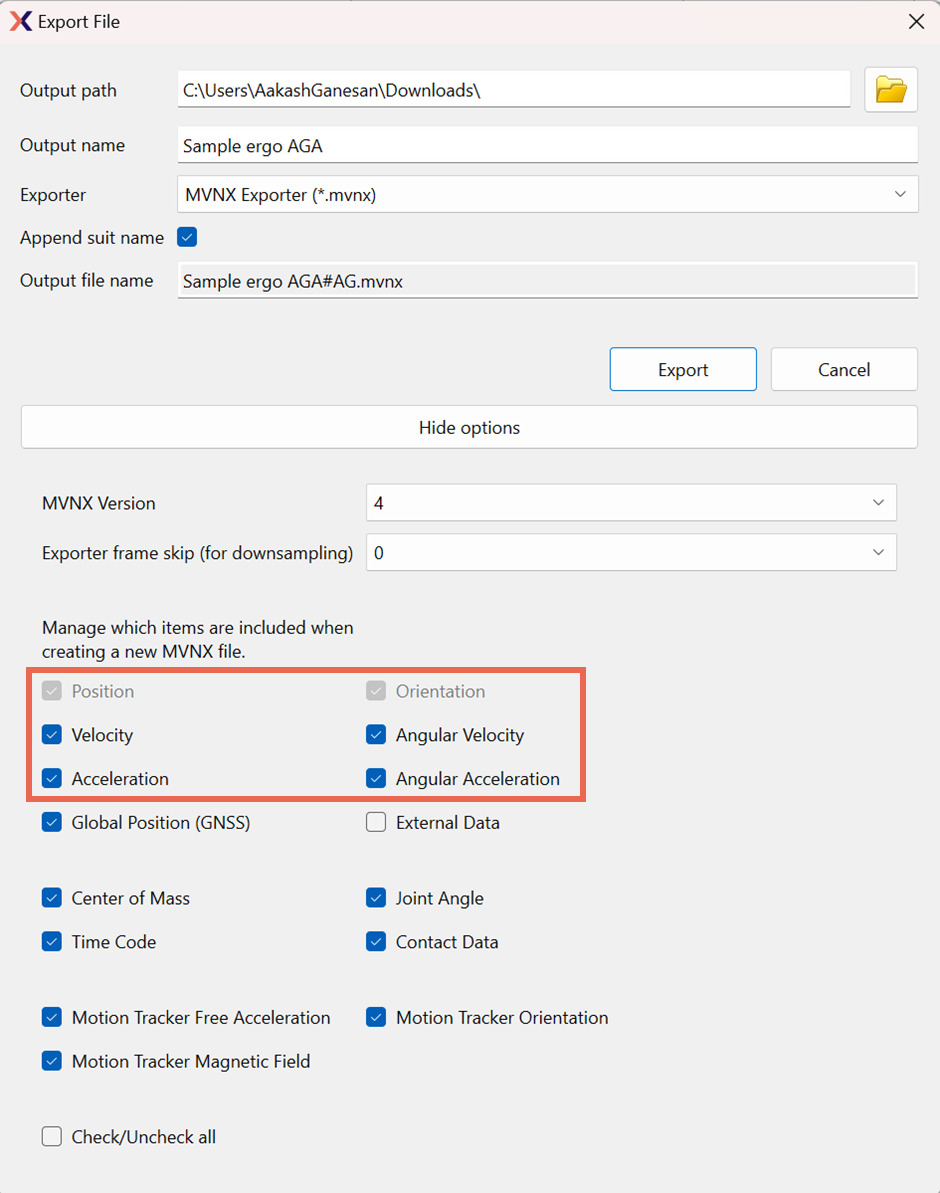Disable Global Position (GNSS) export
940x1193 pixels.
pos(51,822)
